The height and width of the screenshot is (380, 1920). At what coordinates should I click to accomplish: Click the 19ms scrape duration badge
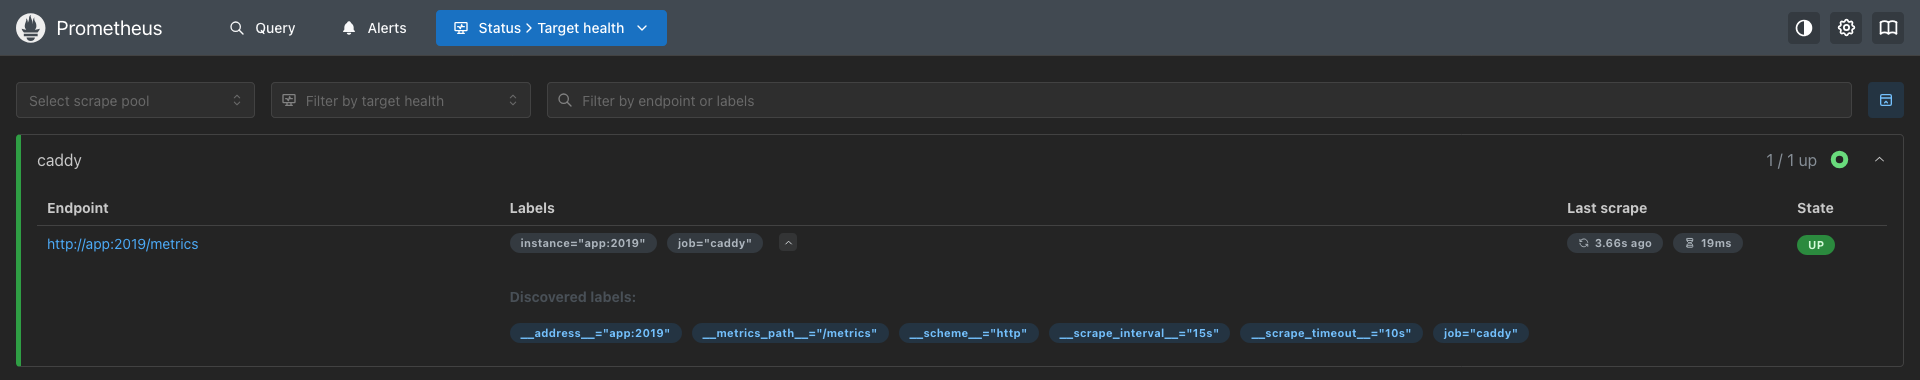pos(1708,243)
